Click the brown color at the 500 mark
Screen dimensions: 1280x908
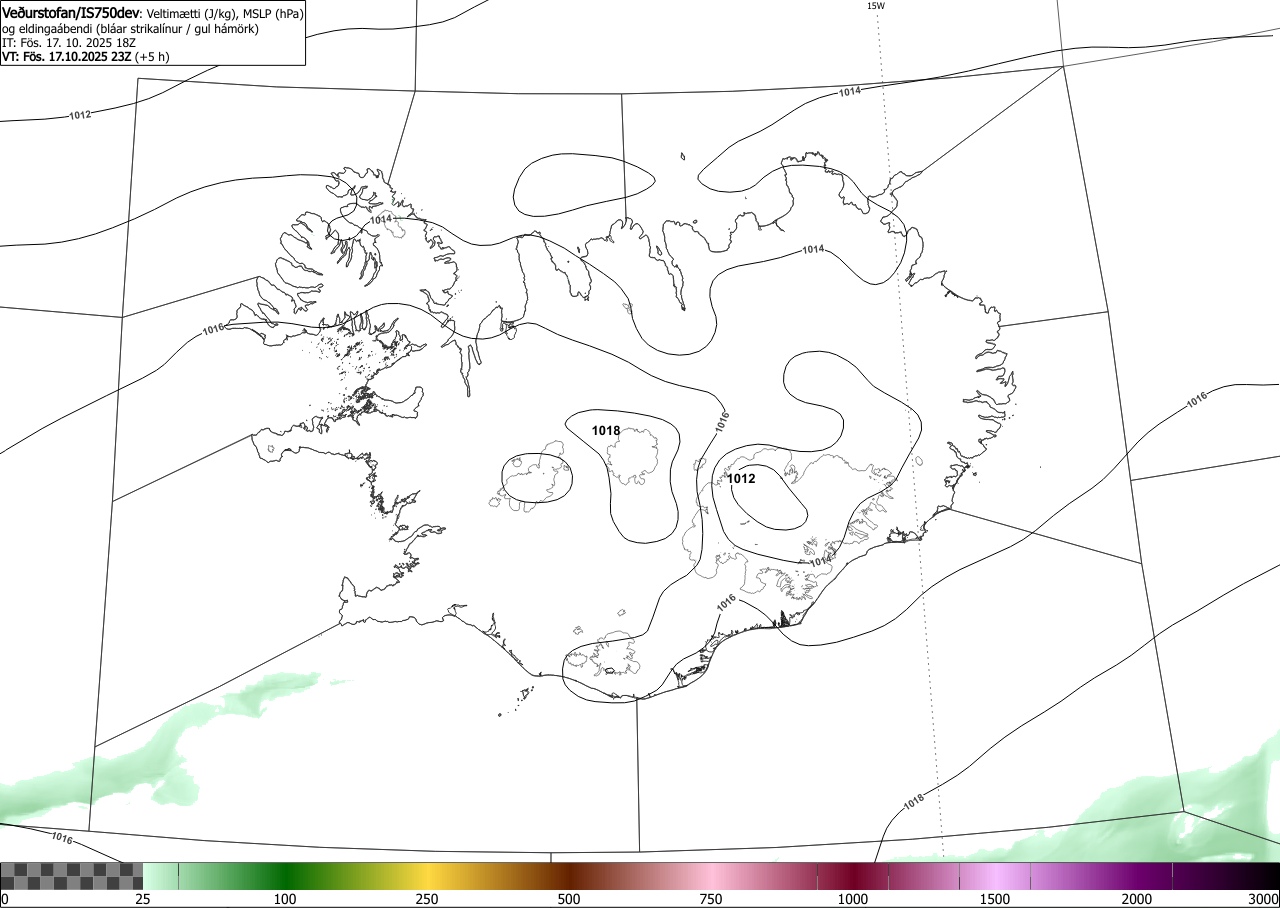click(x=569, y=876)
